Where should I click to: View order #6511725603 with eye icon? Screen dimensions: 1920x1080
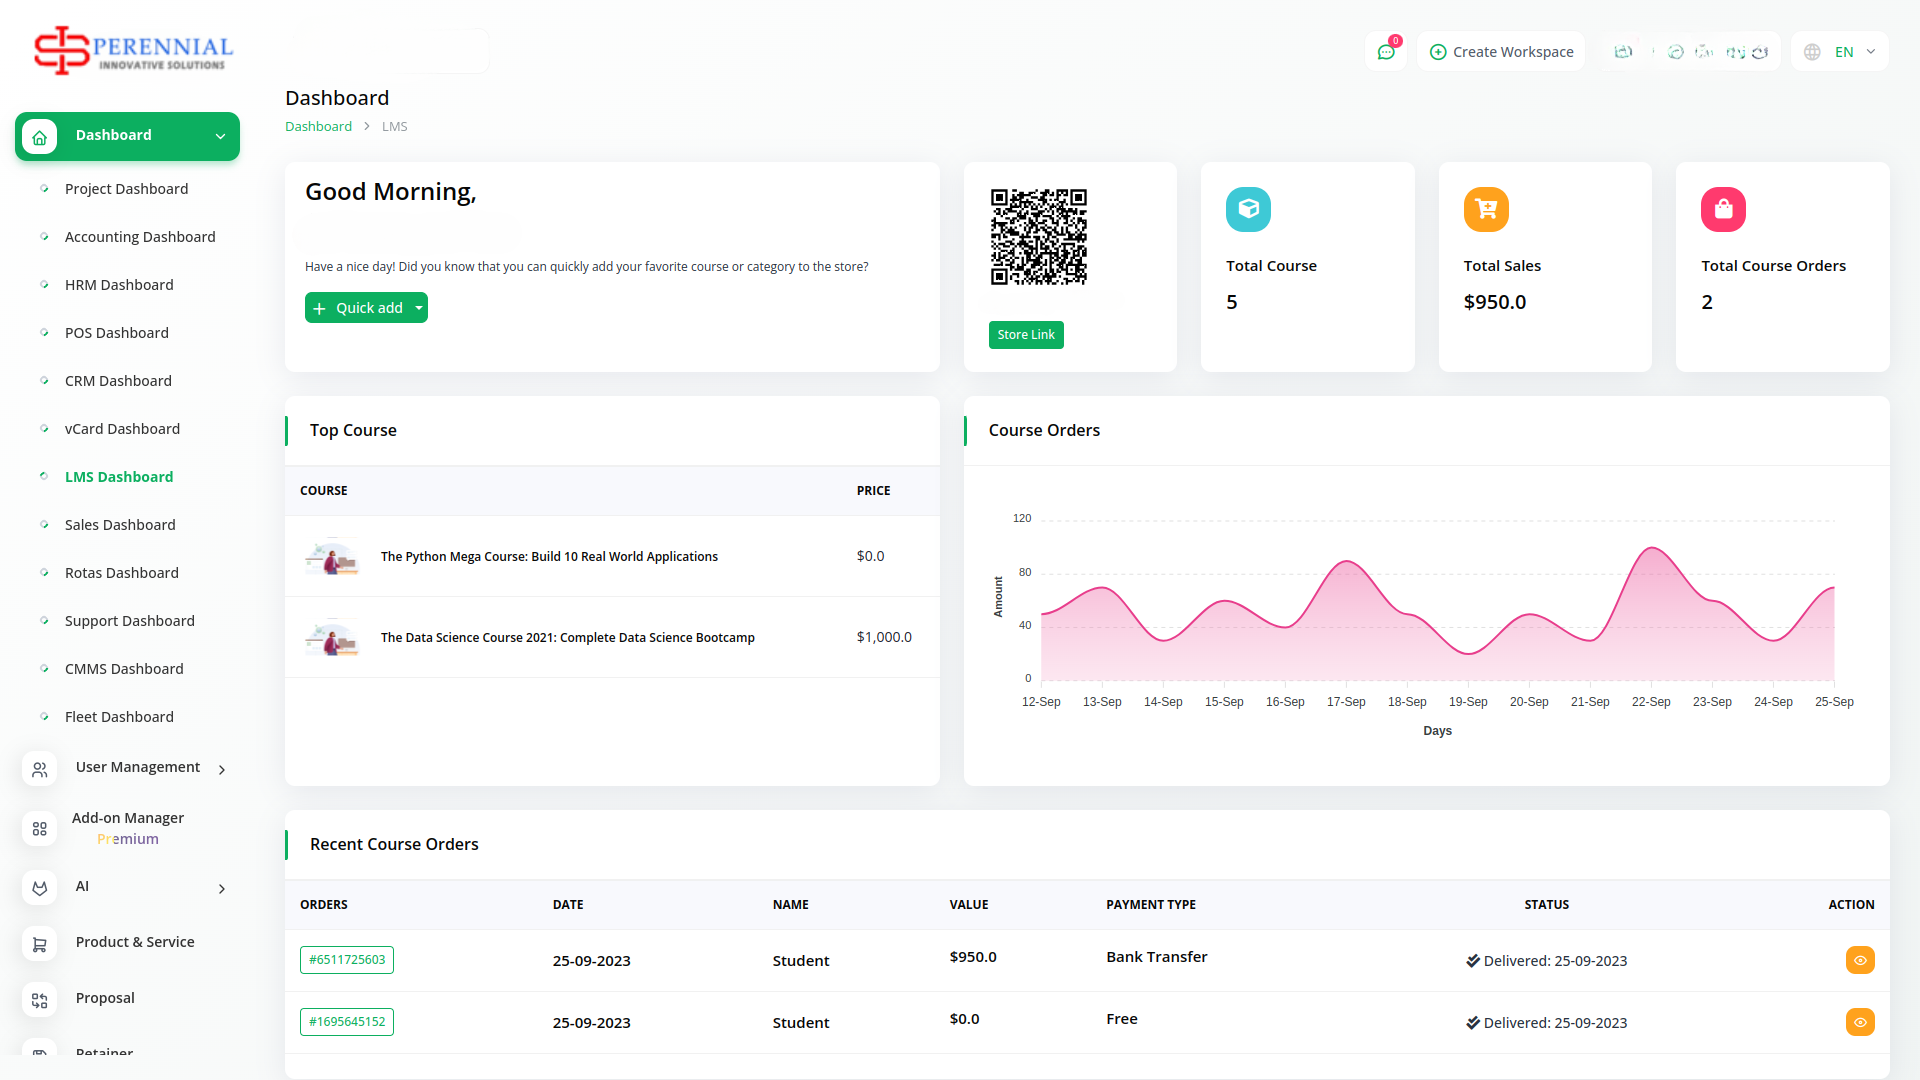click(x=1860, y=960)
